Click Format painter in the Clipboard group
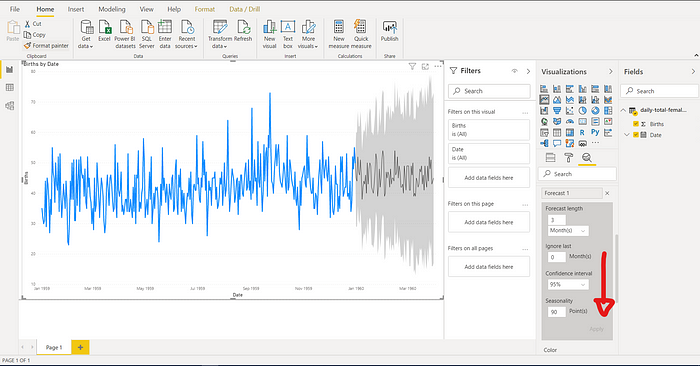This screenshot has height=366, width=700. click(46, 46)
